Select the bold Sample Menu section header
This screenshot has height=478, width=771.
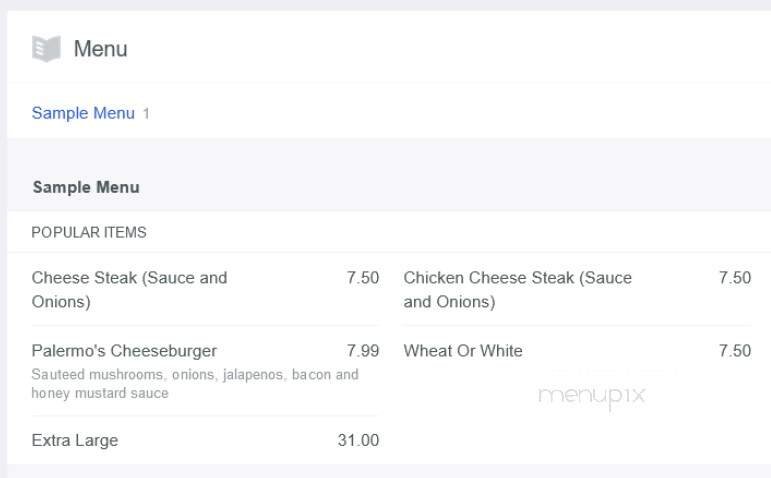click(86, 187)
